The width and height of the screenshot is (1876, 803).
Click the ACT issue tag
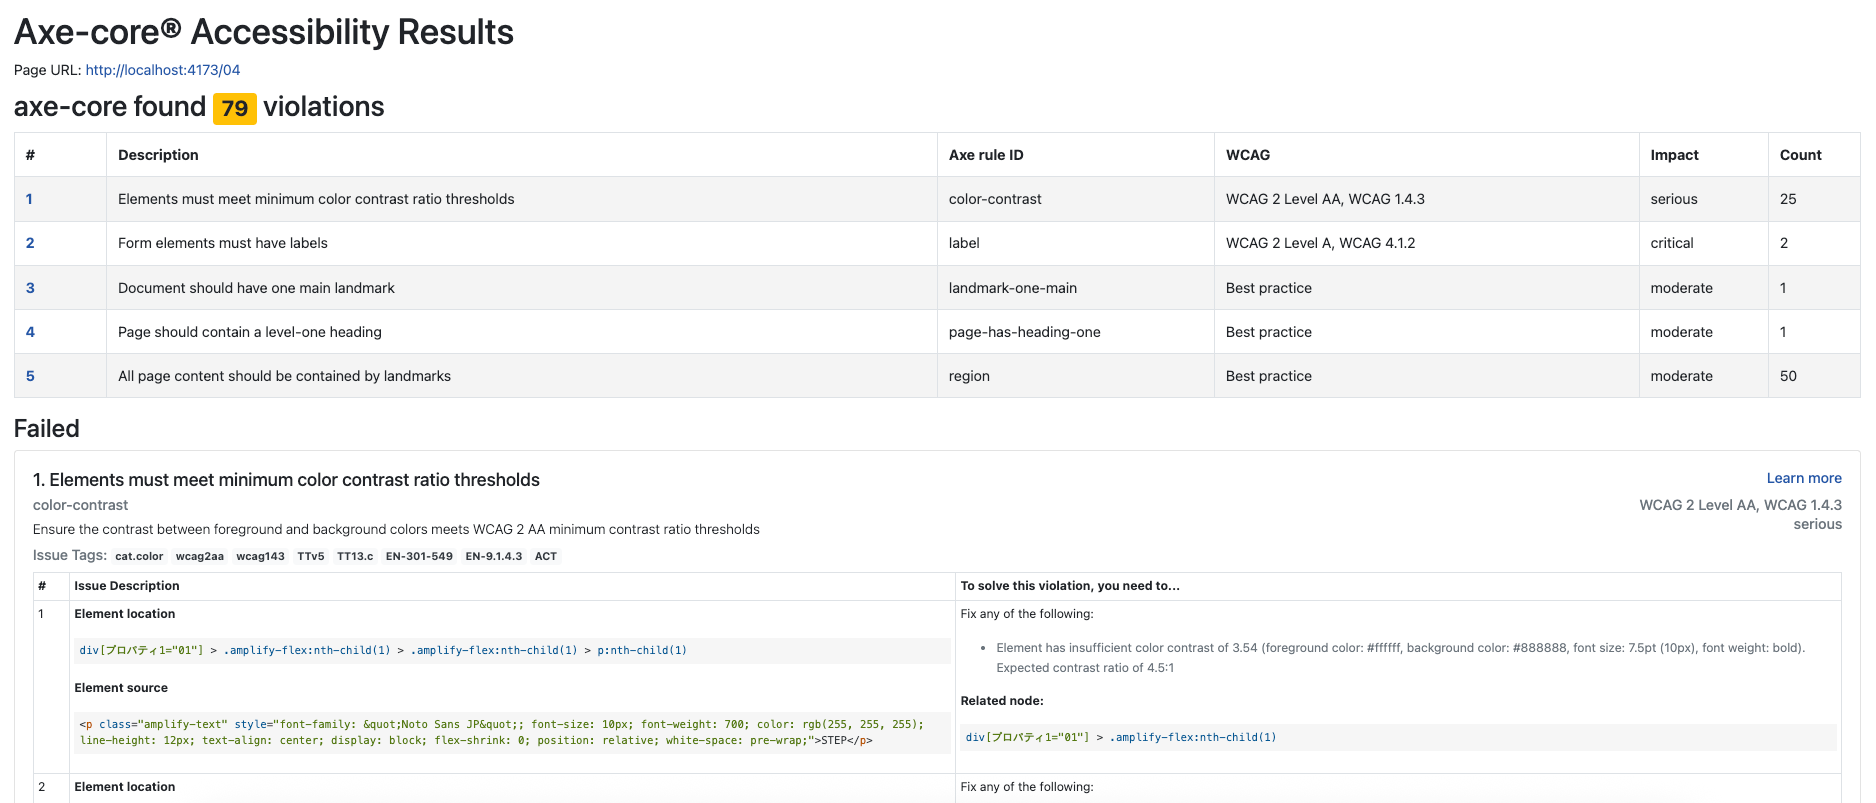point(545,556)
